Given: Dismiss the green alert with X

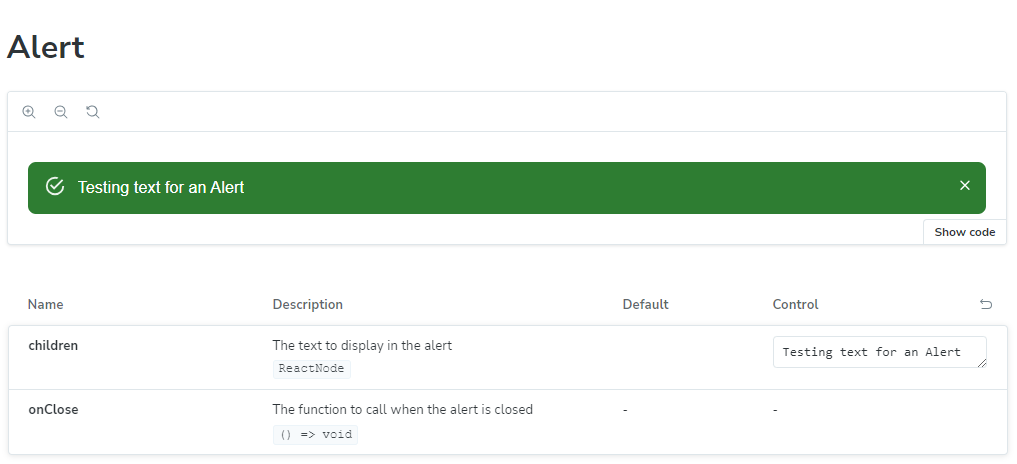Looking at the screenshot, I should (965, 186).
